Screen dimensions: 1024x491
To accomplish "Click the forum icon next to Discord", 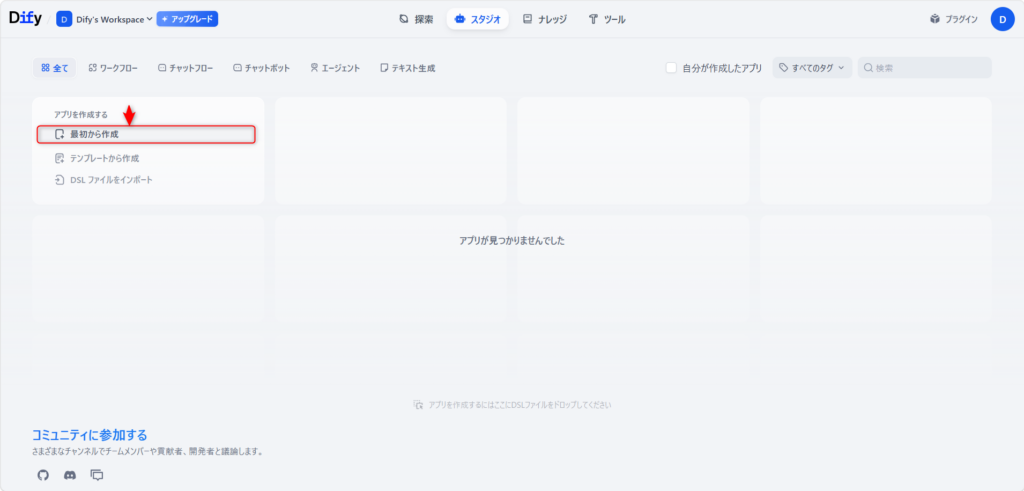I will pyautogui.click(x=97, y=474).
